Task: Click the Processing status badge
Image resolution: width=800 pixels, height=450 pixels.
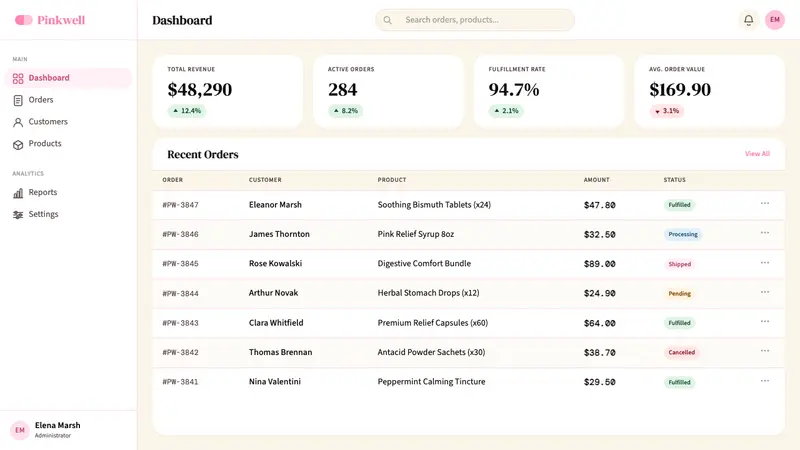Action: click(683, 235)
